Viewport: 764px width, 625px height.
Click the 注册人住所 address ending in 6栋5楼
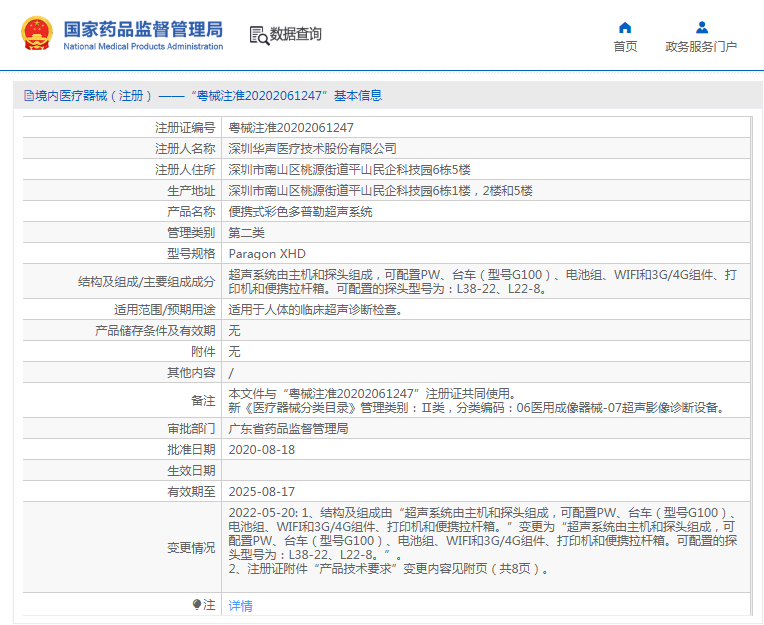pyautogui.click(x=349, y=170)
